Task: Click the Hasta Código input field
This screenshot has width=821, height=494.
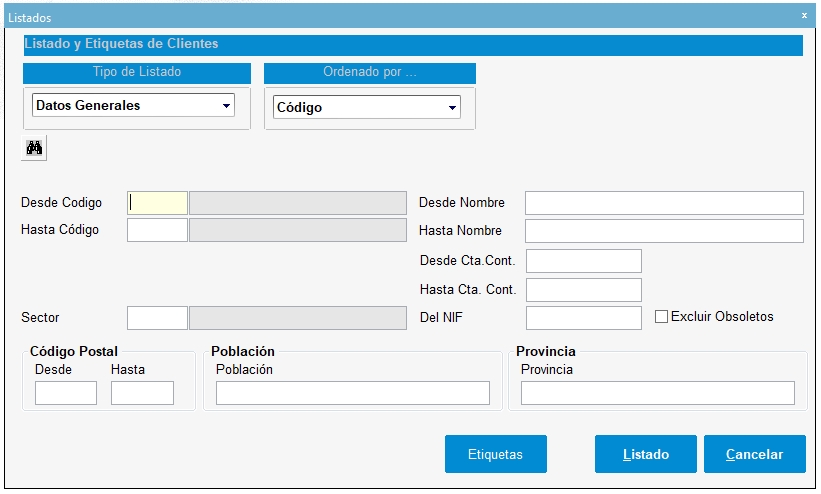Action: click(x=157, y=230)
